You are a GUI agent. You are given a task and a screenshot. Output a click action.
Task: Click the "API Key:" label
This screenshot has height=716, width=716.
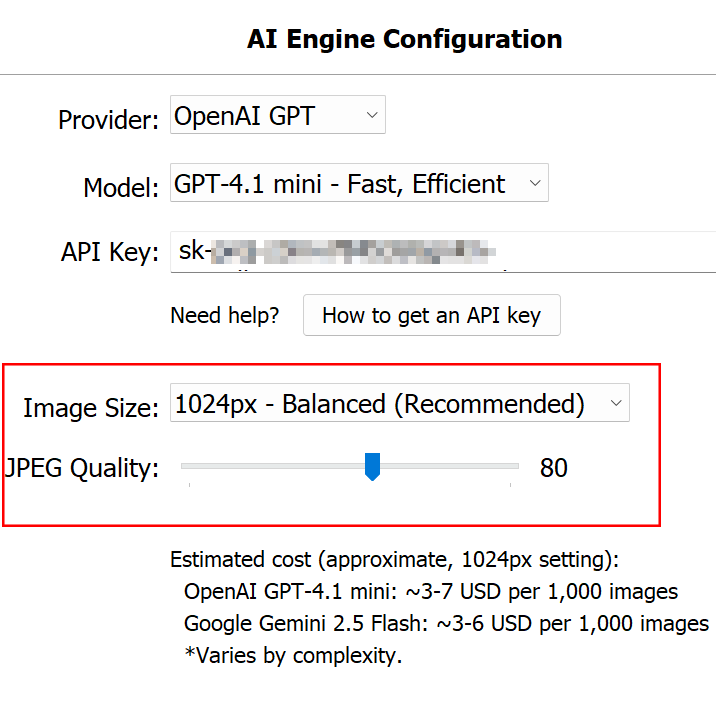point(109,252)
